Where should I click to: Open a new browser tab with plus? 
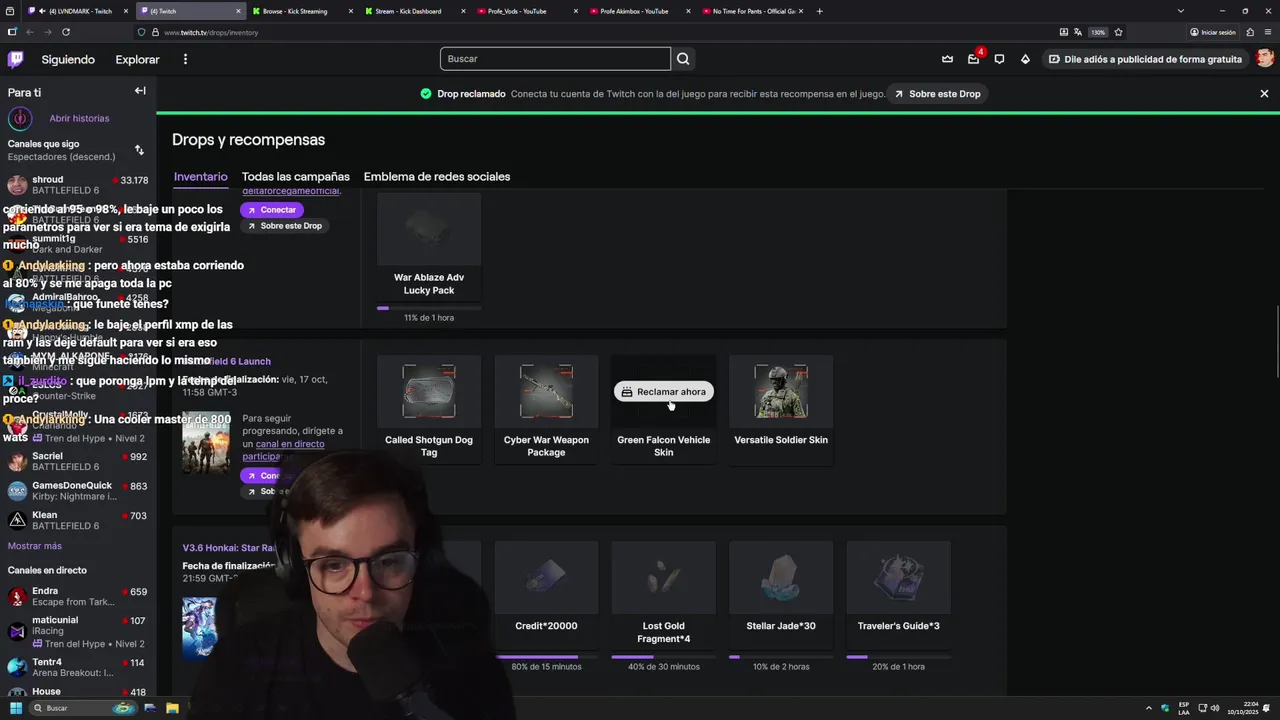pyautogui.click(x=820, y=11)
